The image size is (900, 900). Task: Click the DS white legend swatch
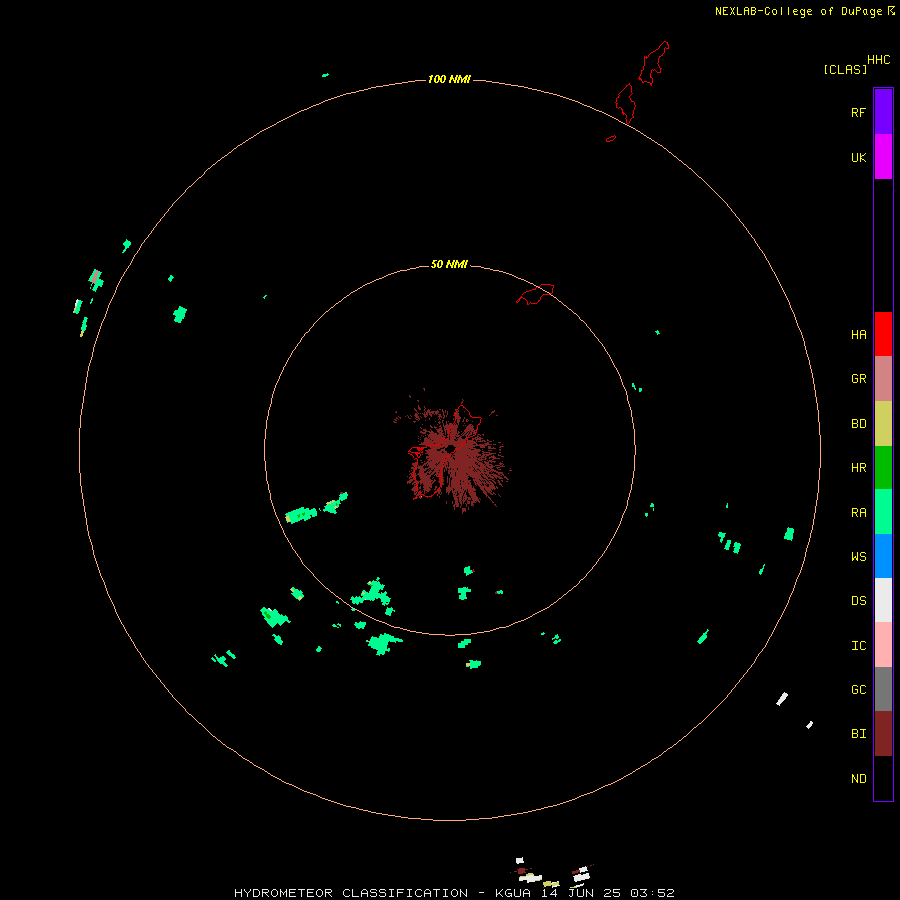(883, 600)
